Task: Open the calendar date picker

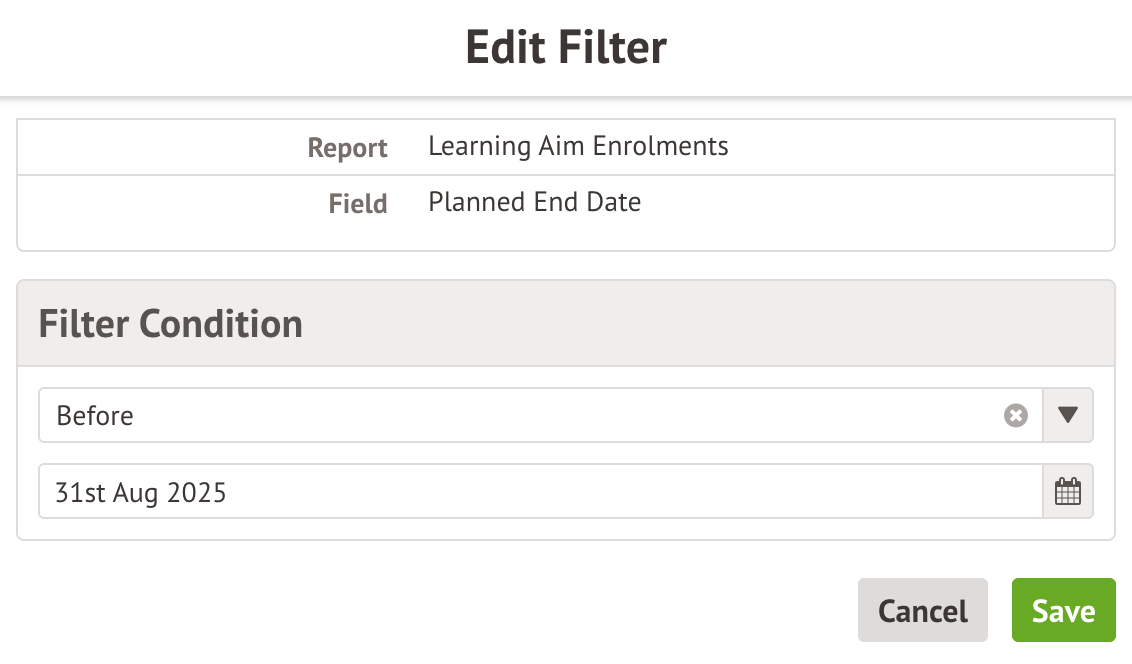Action: pos(1068,492)
